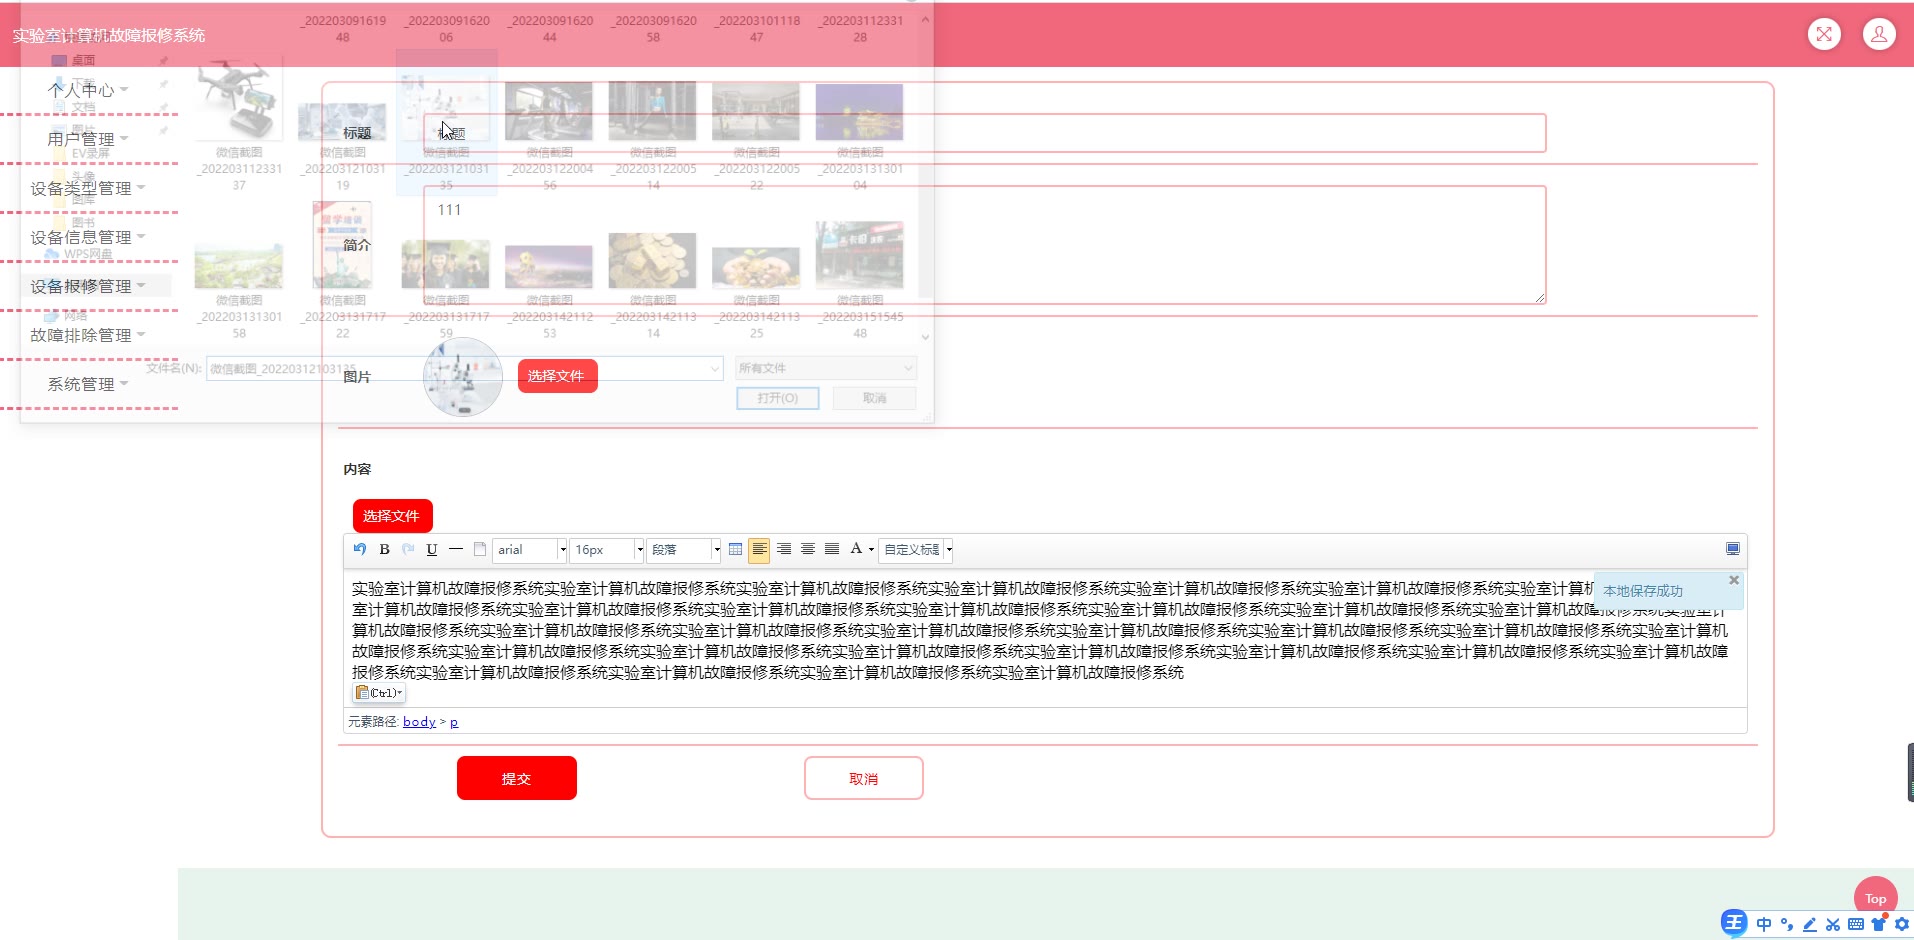Select the align-right icon in editor toolbar
This screenshot has height=940, width=1914.
click(784, 549)
